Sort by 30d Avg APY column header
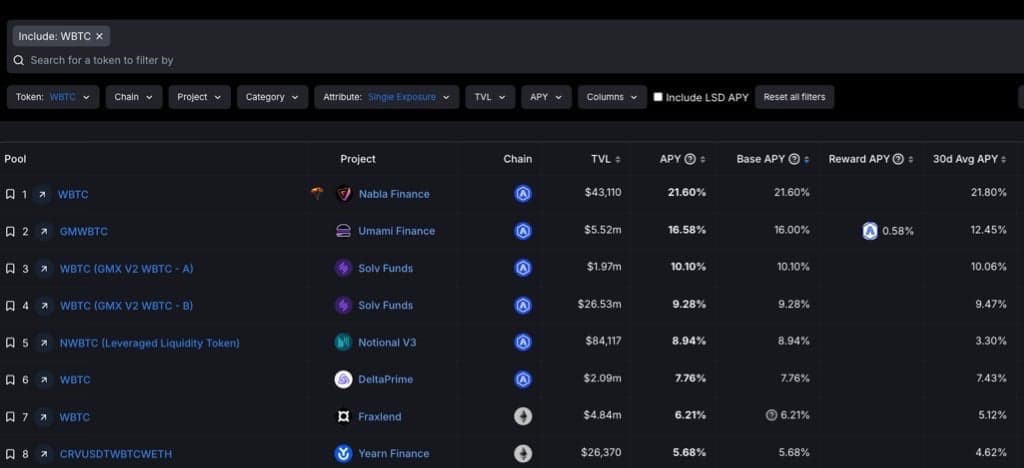The image size is (1024, 468). click(970, 159)
